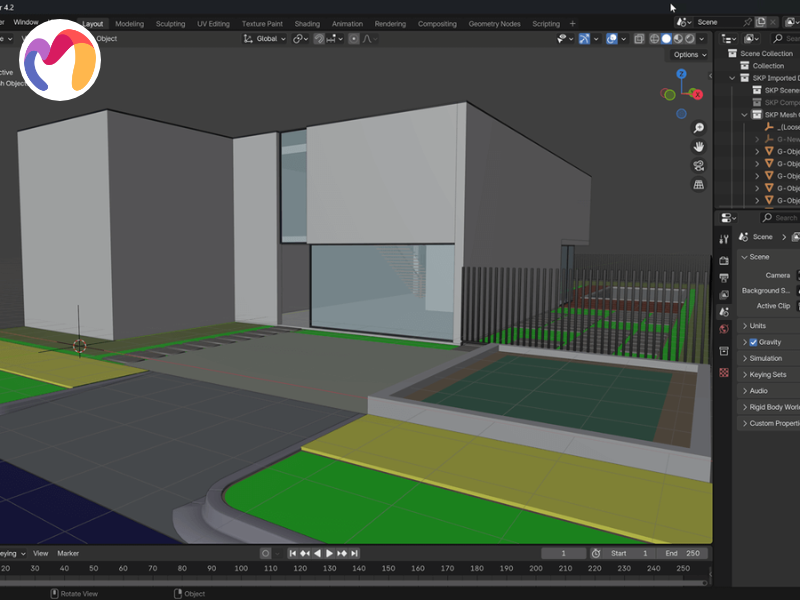Open the Marker menu in timeline
800x600 pixels.
[x=68, y=553]
